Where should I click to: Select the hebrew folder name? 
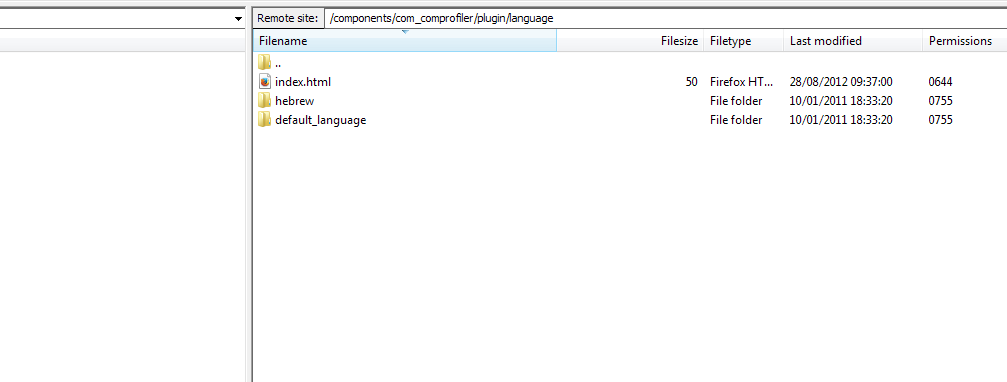[294, 101]
